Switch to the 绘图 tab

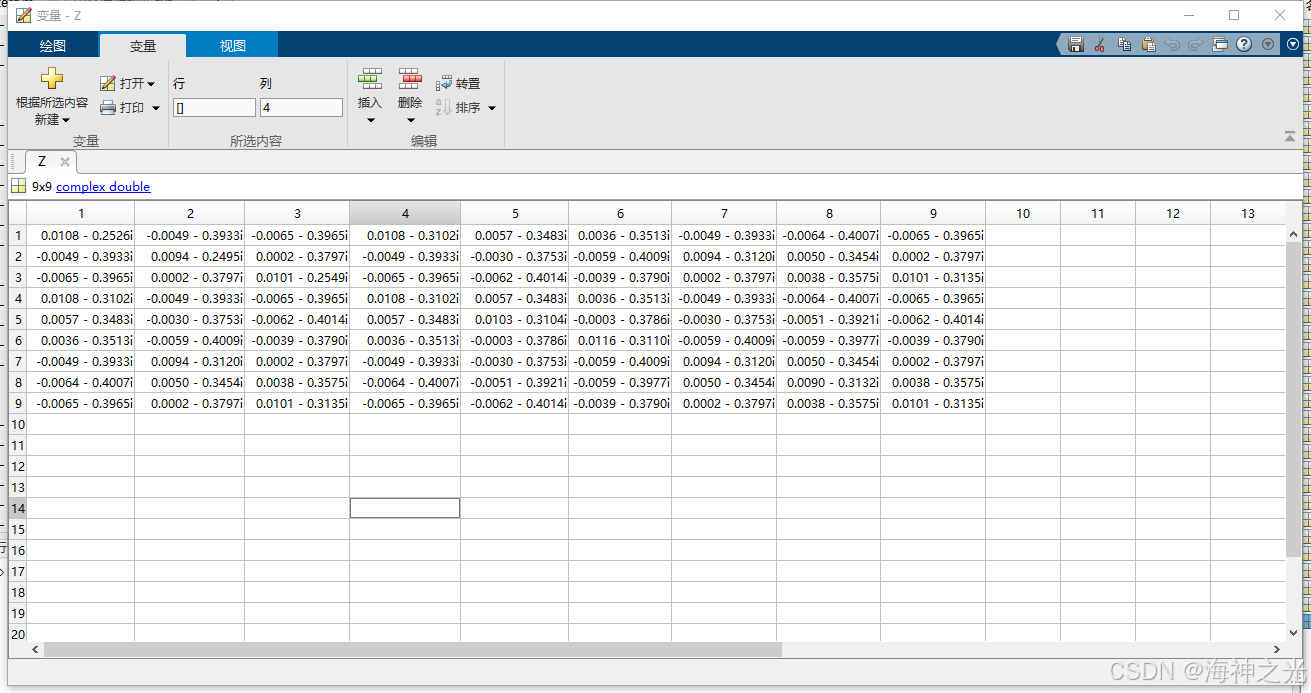[53, 46]
